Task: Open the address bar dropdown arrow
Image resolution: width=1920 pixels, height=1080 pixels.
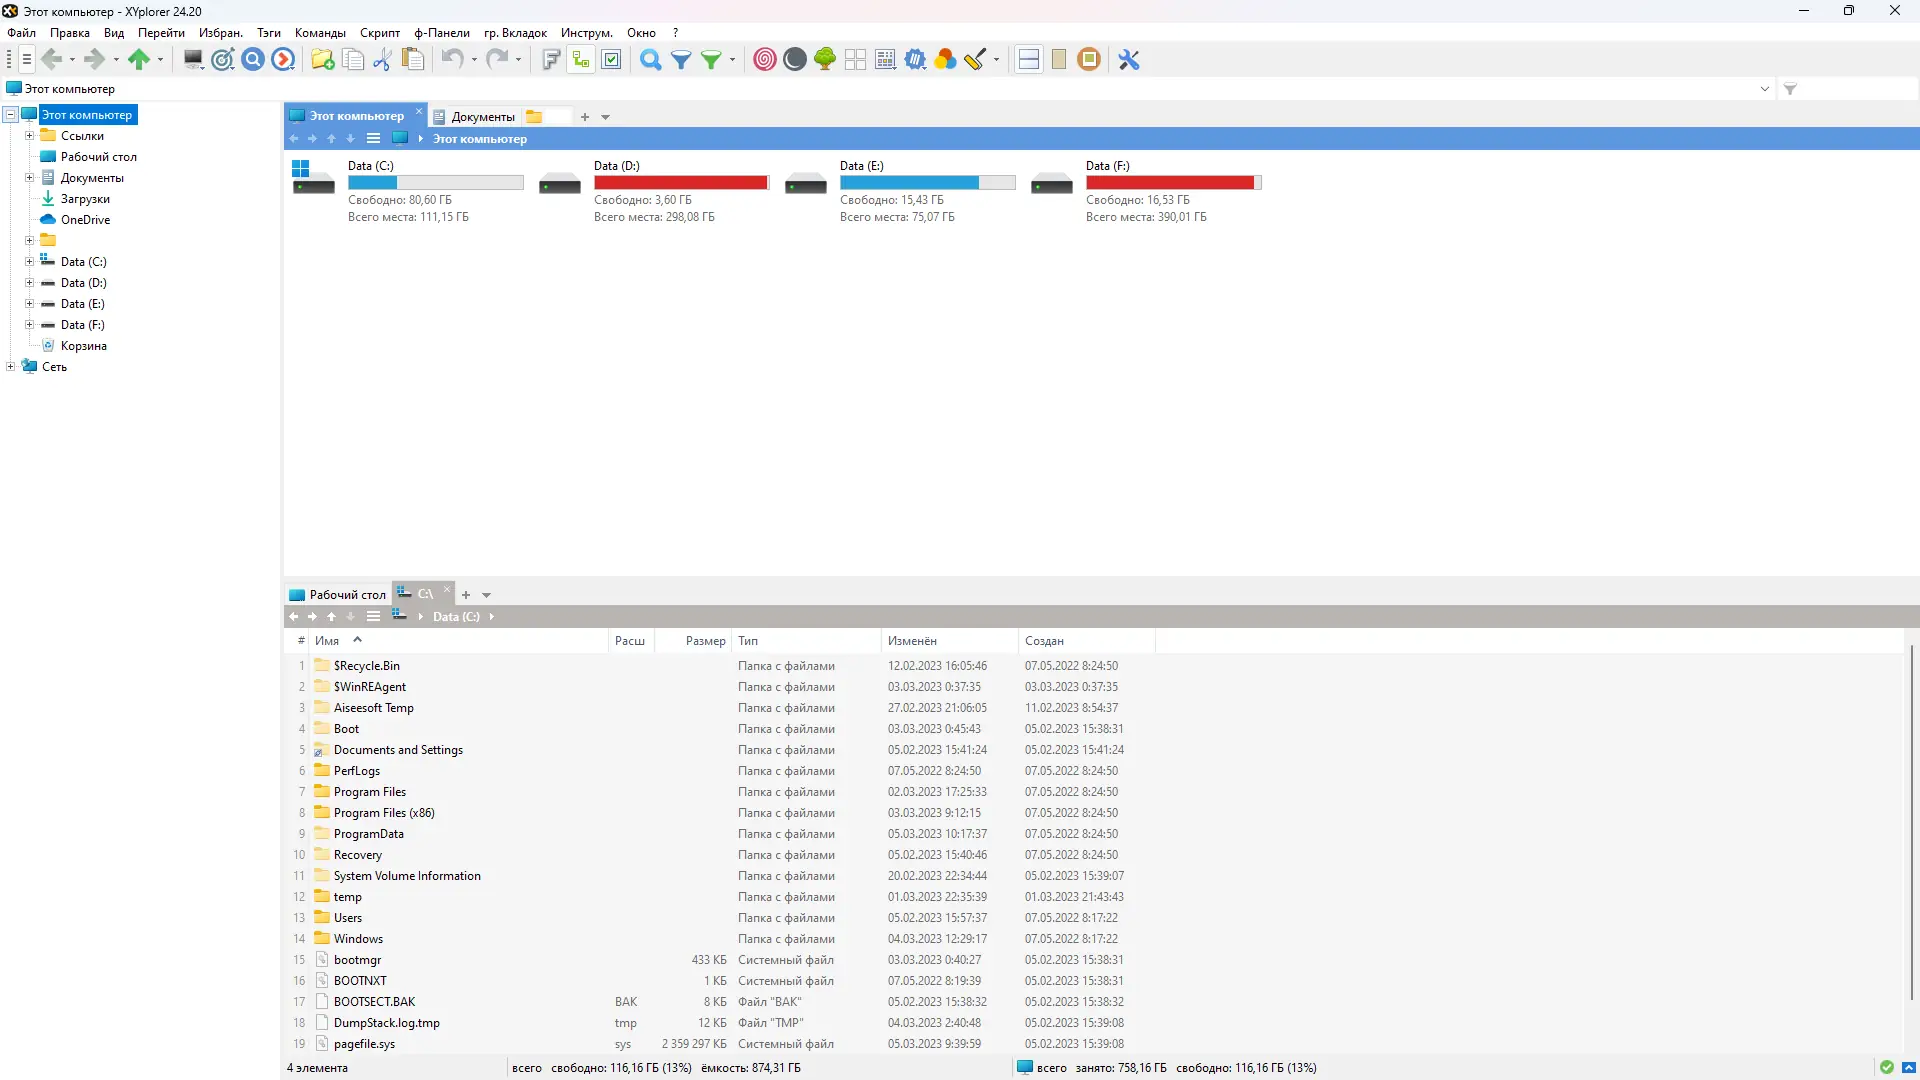Action: (1765, 89)
